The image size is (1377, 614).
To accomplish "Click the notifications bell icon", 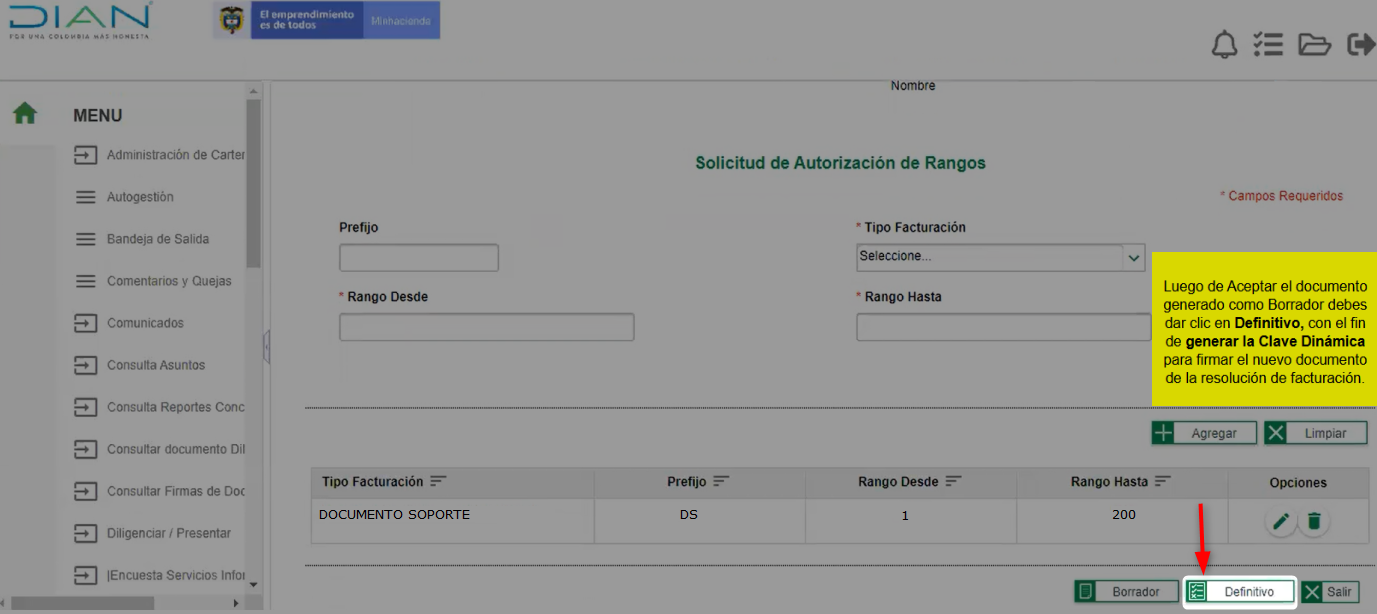I will tap(1224, 45).
